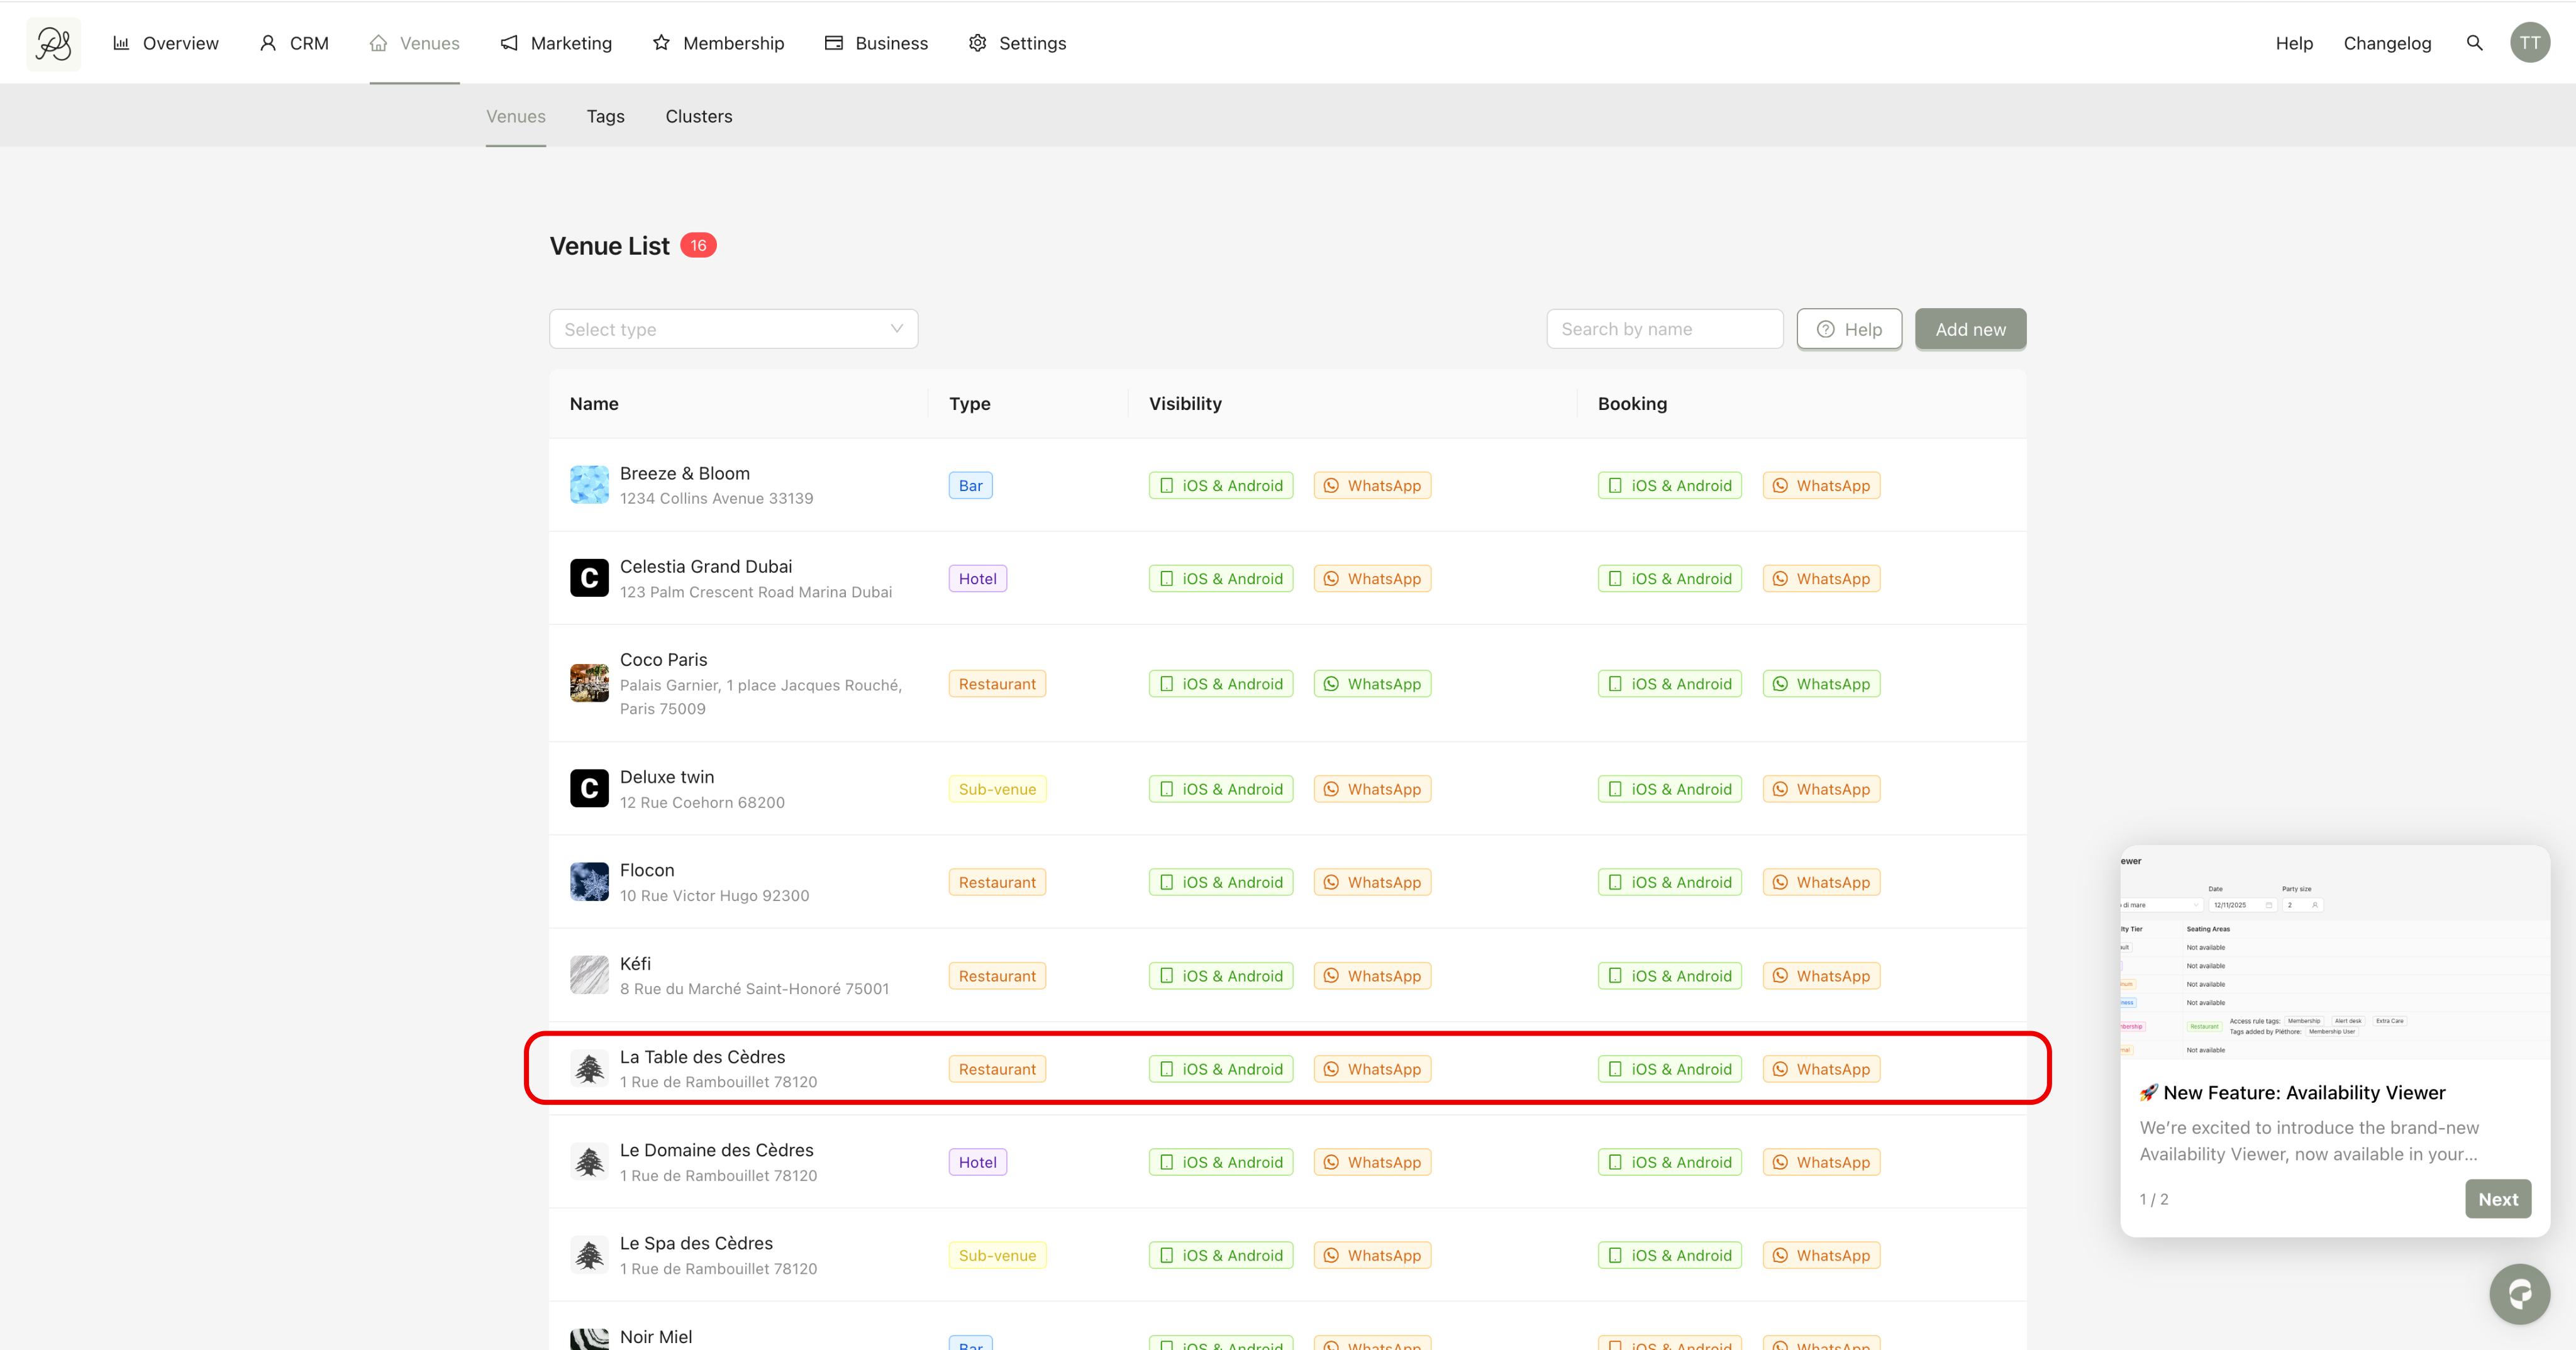Viewport: 2576px width, 1350px height.
Task: Click the Coco Paris venue photo icon
Action: pyautogui.click(x=589, y=684)
